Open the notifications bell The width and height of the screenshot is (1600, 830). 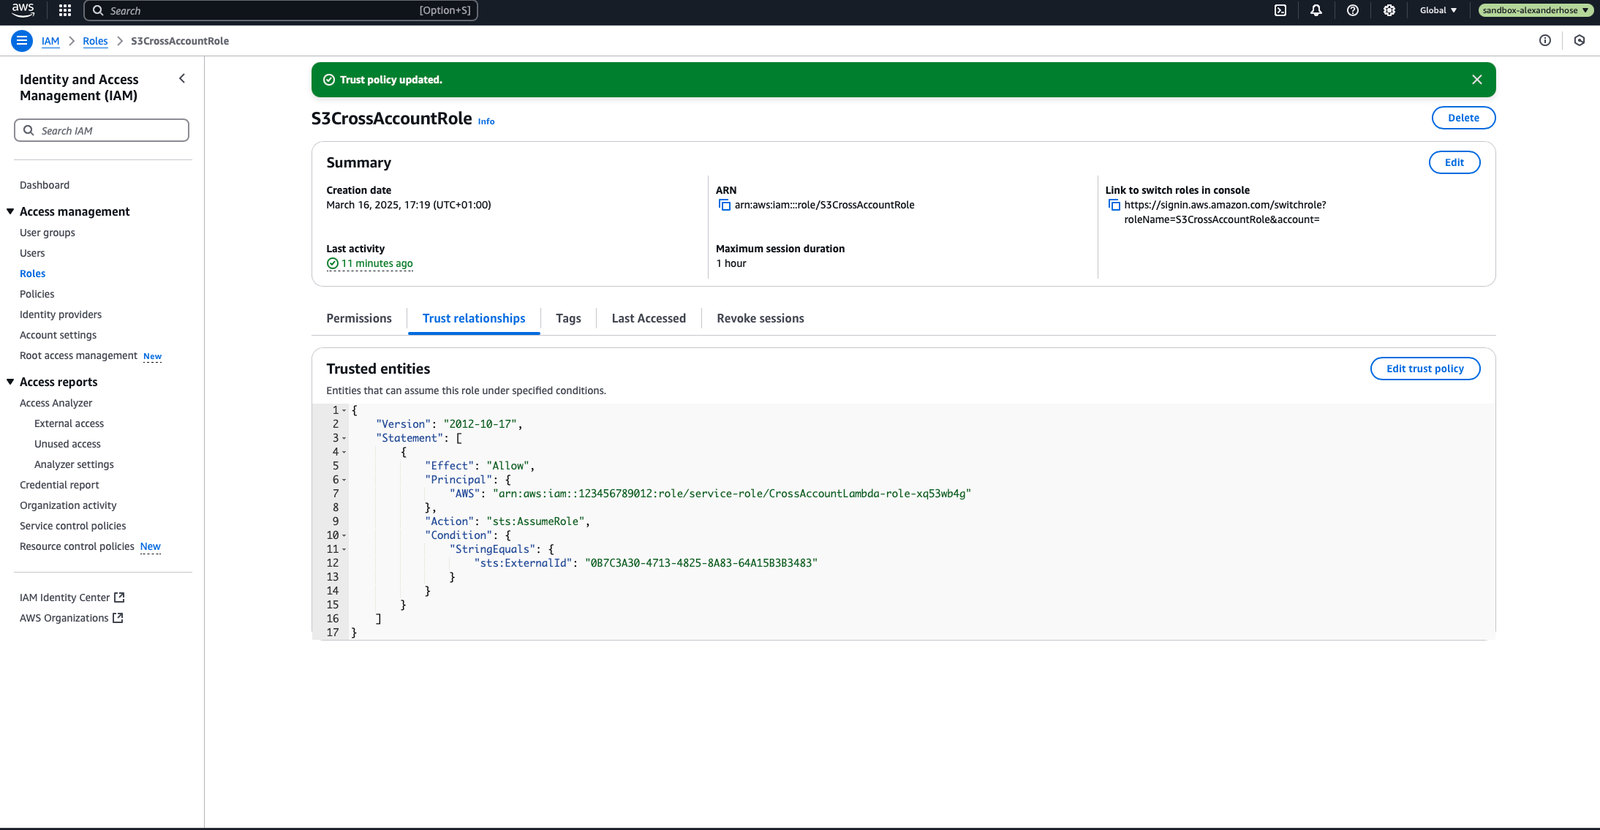[x=1316, y=10]
